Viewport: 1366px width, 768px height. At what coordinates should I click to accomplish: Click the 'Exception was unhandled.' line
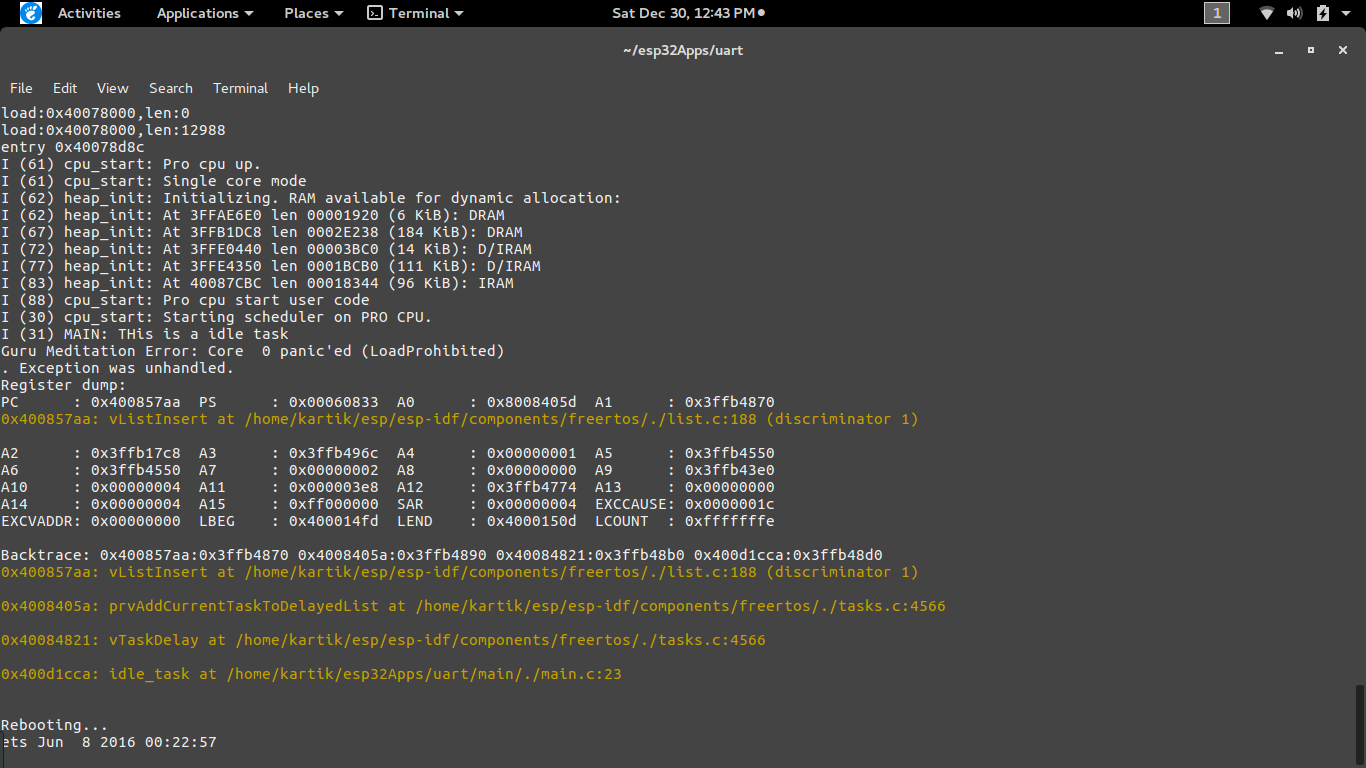(117, 368)
